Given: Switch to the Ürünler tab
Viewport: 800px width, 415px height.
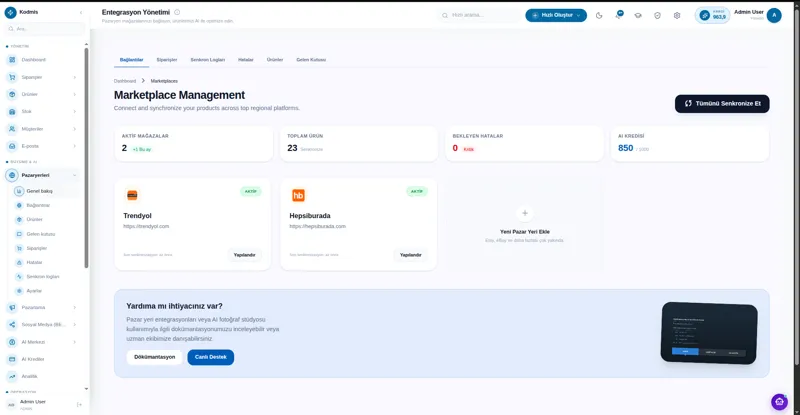Looking at the screenshot, I should [x=274, y=60].
